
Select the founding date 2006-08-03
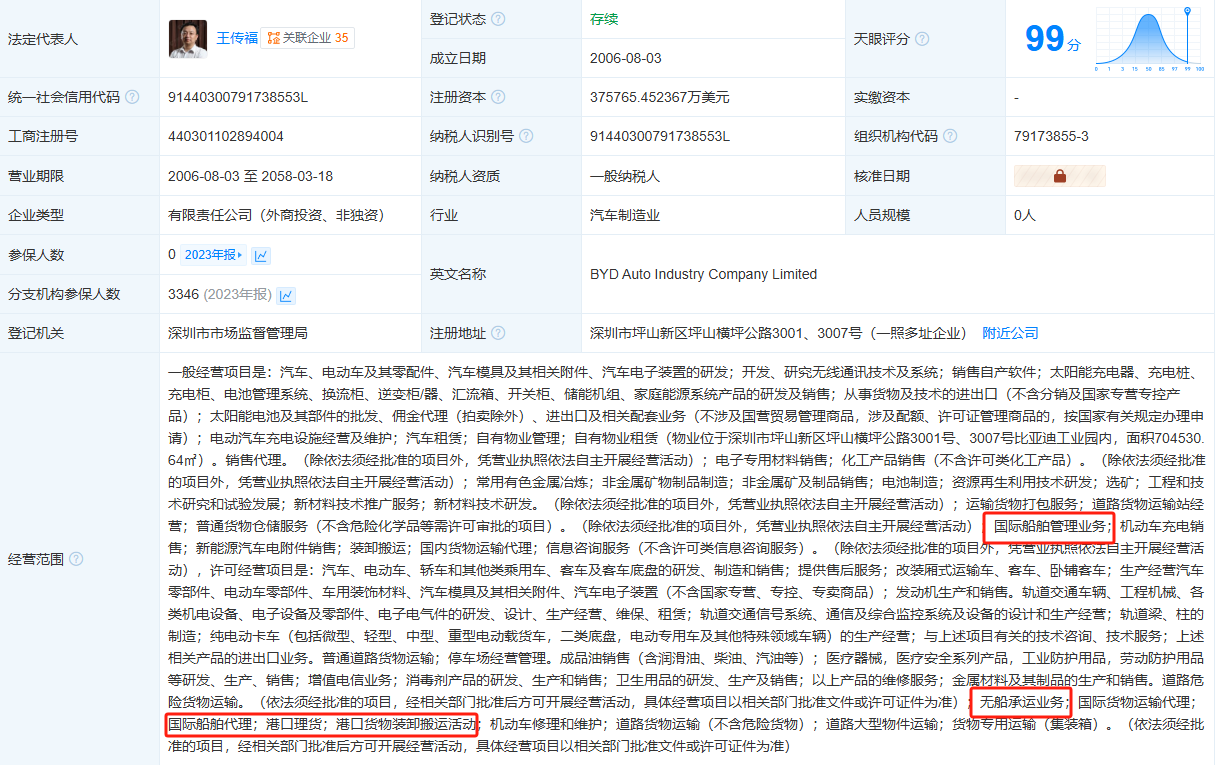[626, 58]
